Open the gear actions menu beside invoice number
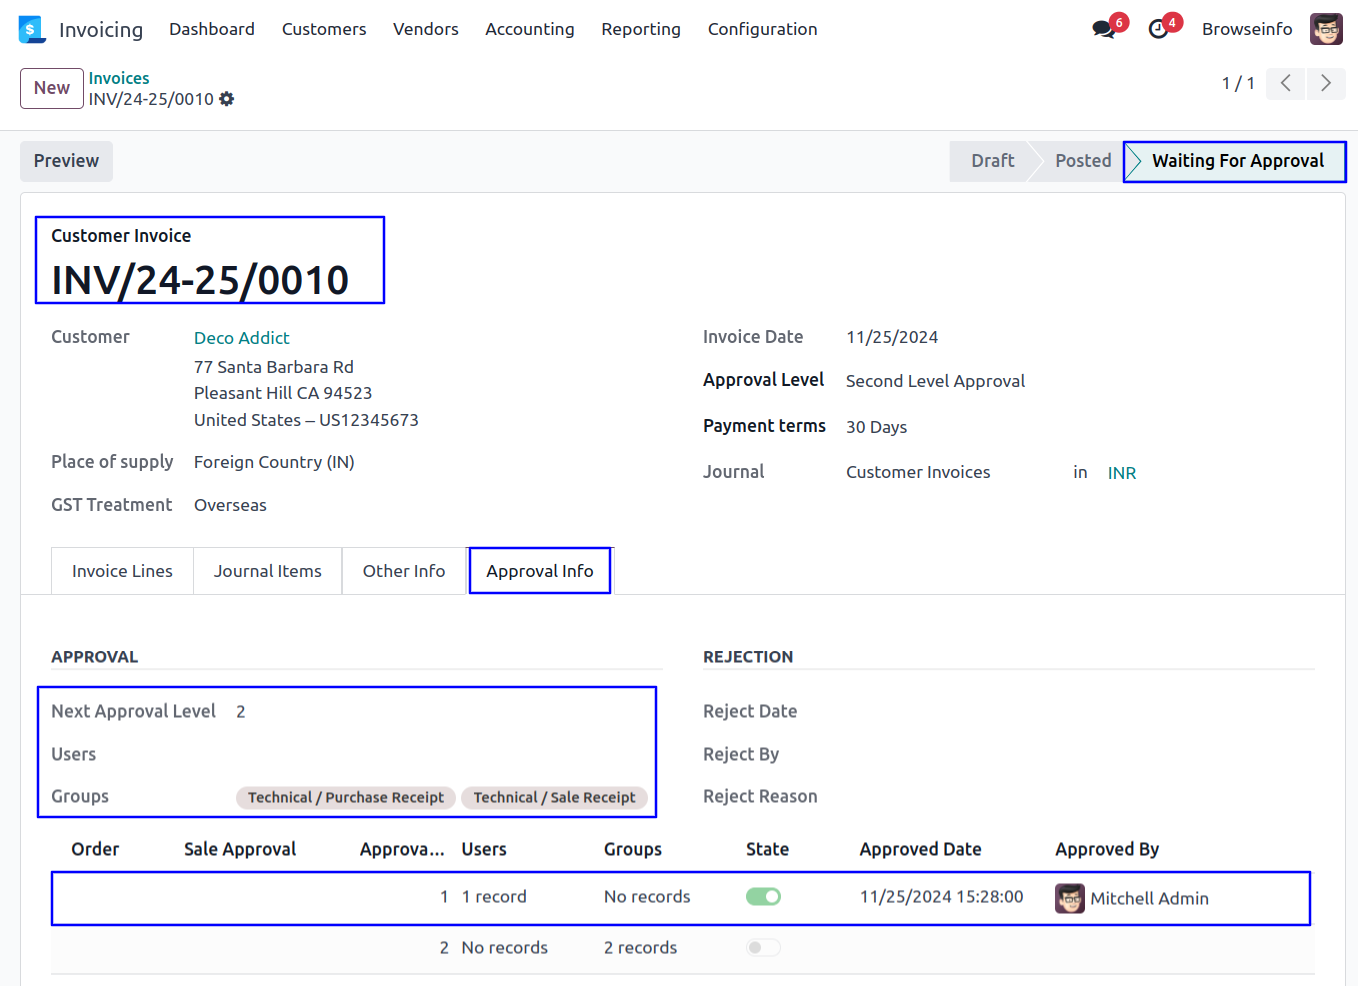The height and width of the screenshot is (986, 1358). (227, 99)
